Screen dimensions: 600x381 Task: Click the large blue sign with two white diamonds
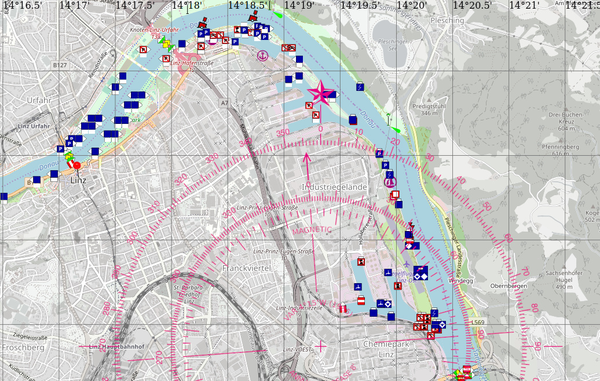(421, 273)
